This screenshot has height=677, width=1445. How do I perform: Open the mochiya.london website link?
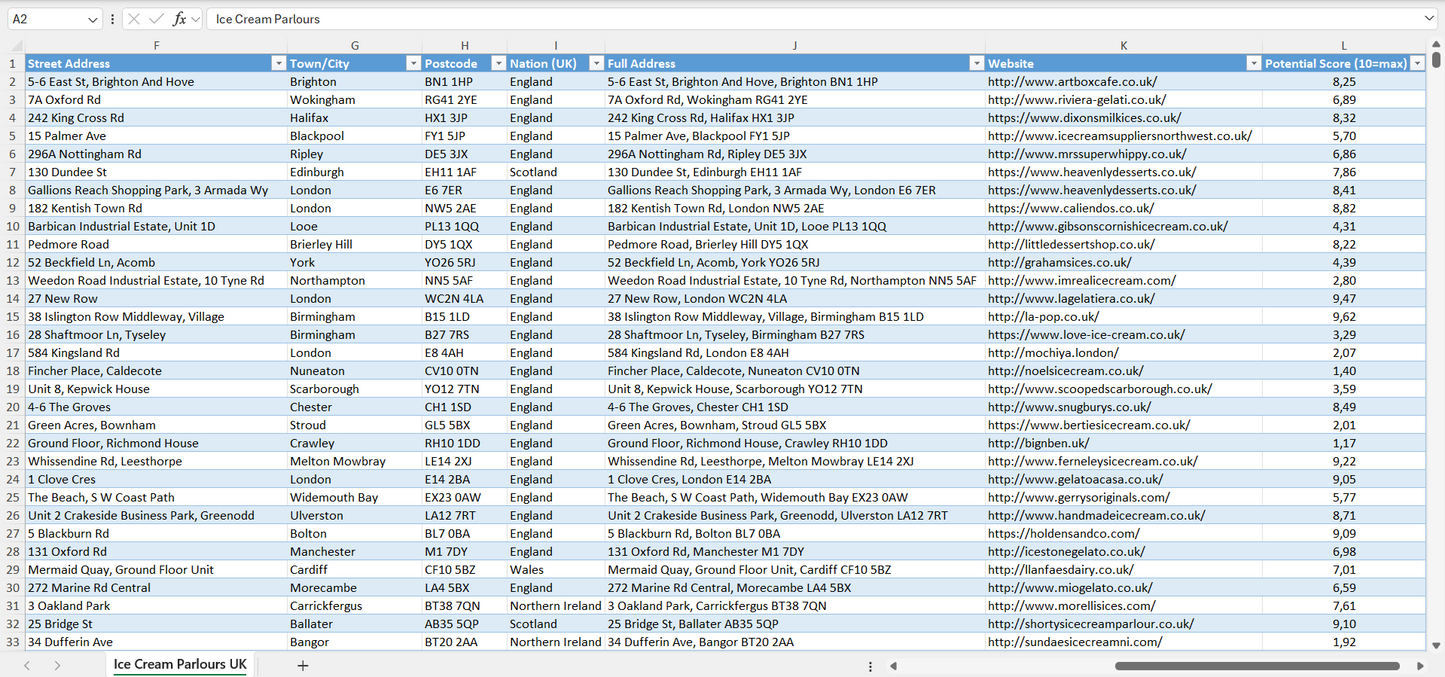(x=1047, y=352)
